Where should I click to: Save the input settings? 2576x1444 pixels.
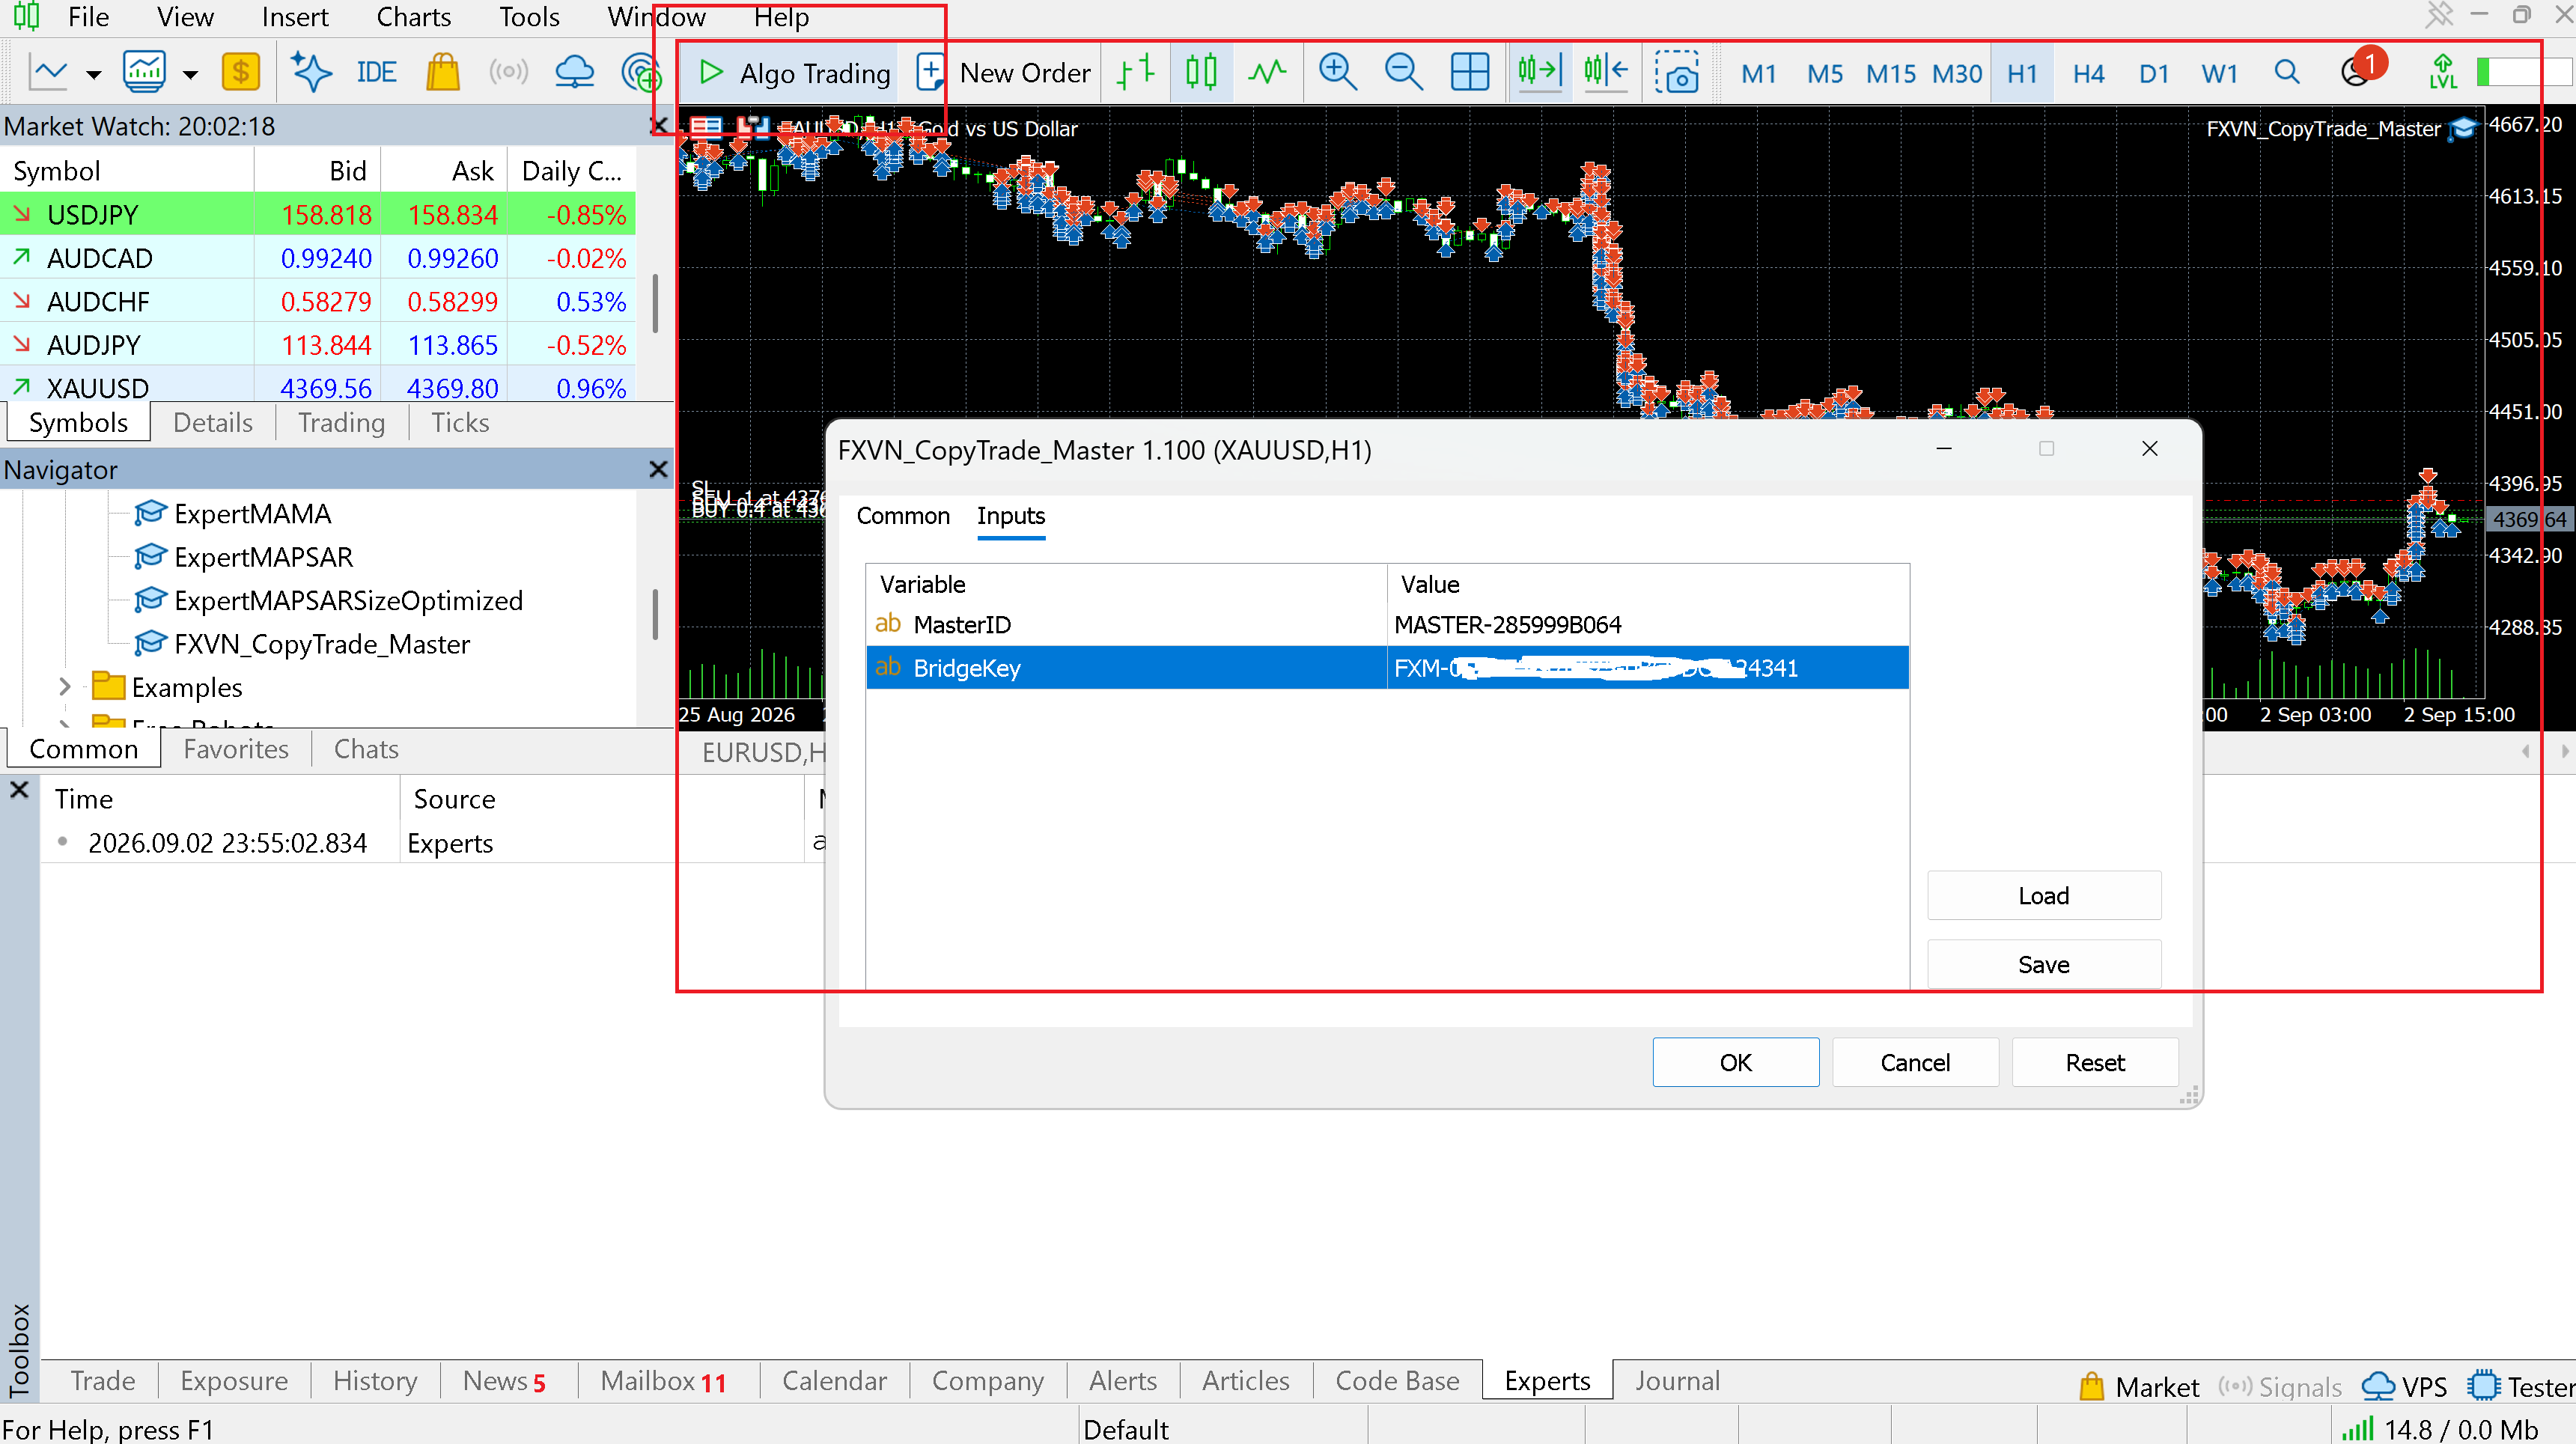pyautogui.click(x=2043, y=964)
